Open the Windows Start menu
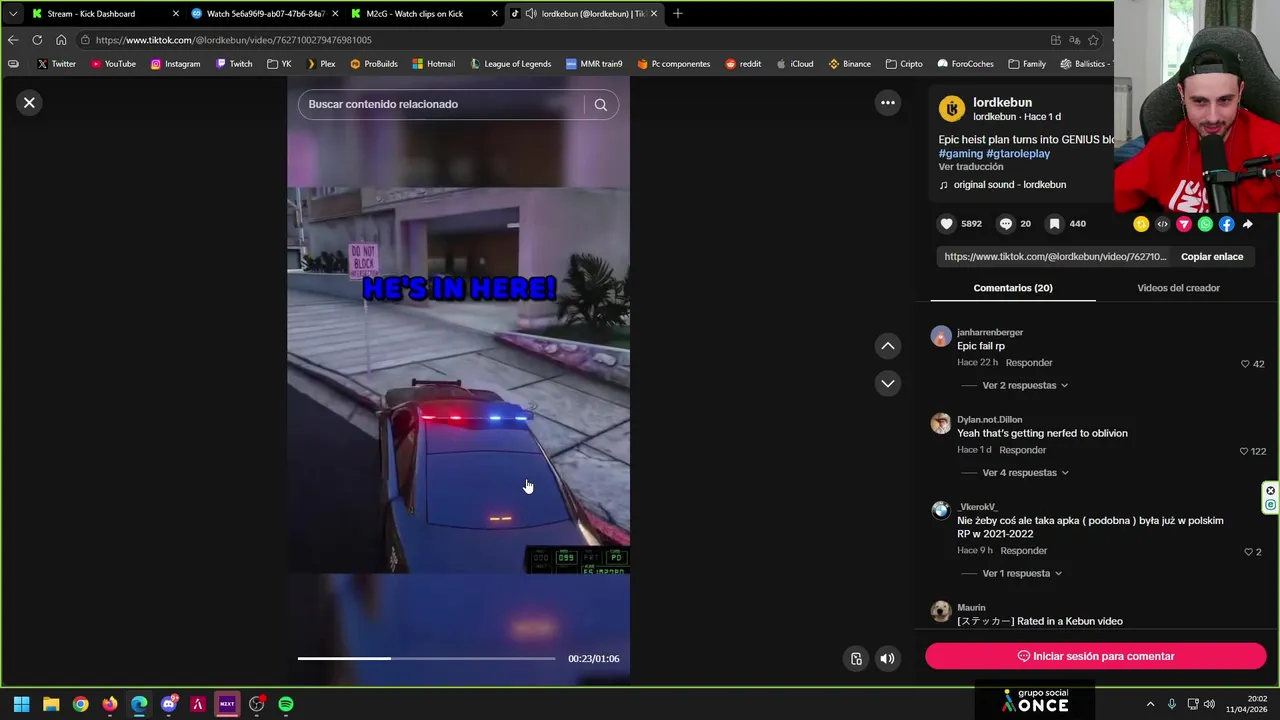Screen dimensions: 1280x720 pos(21,704)
